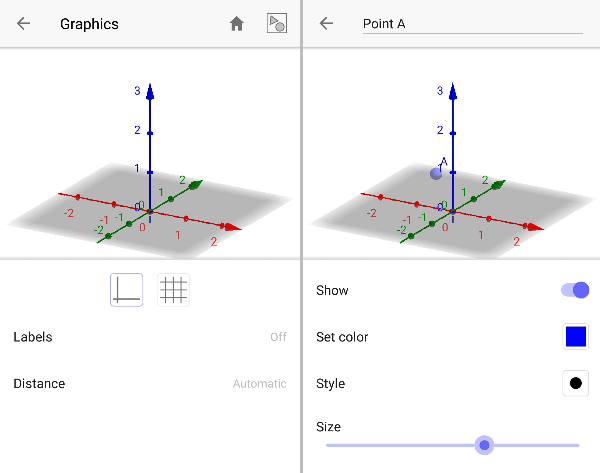
Task: Open the point Style selector
Action: pyautogui.click(x=575, y=383)
